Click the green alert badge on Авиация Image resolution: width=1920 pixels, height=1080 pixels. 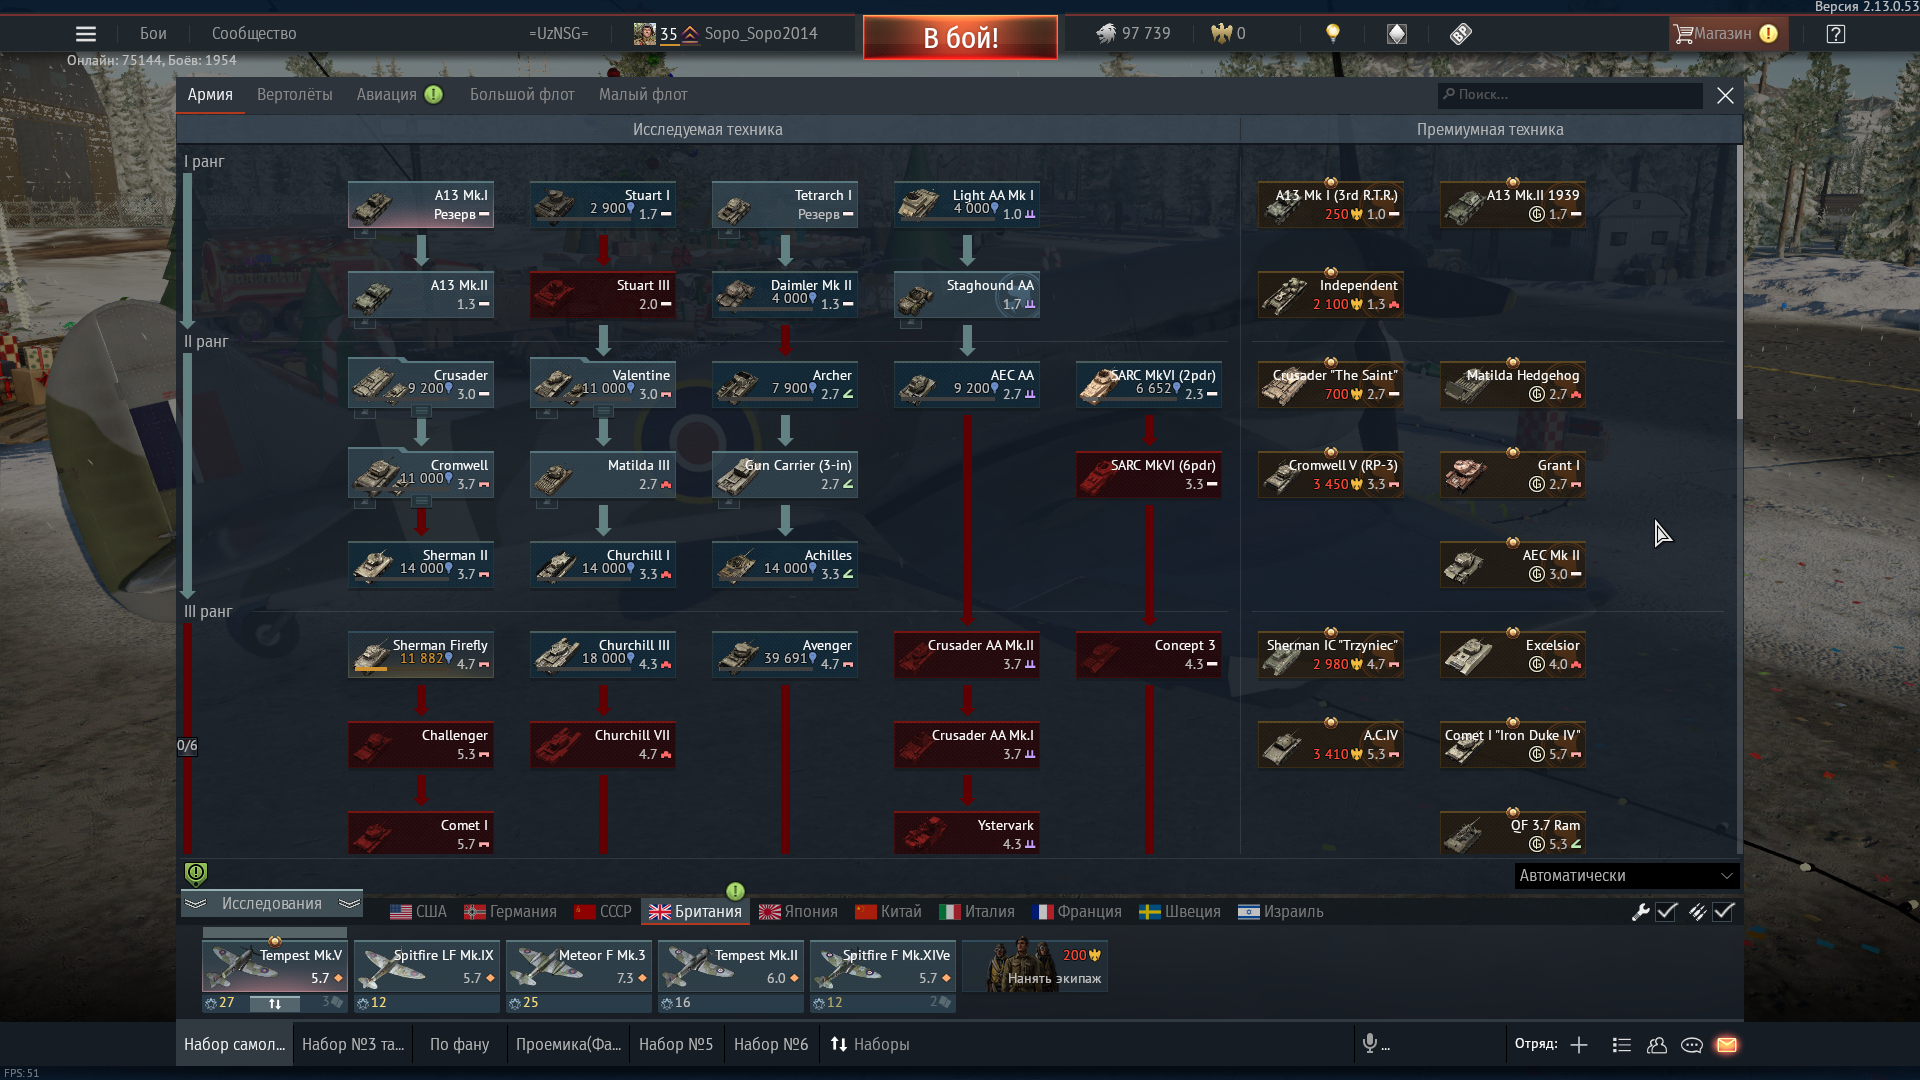433,94
